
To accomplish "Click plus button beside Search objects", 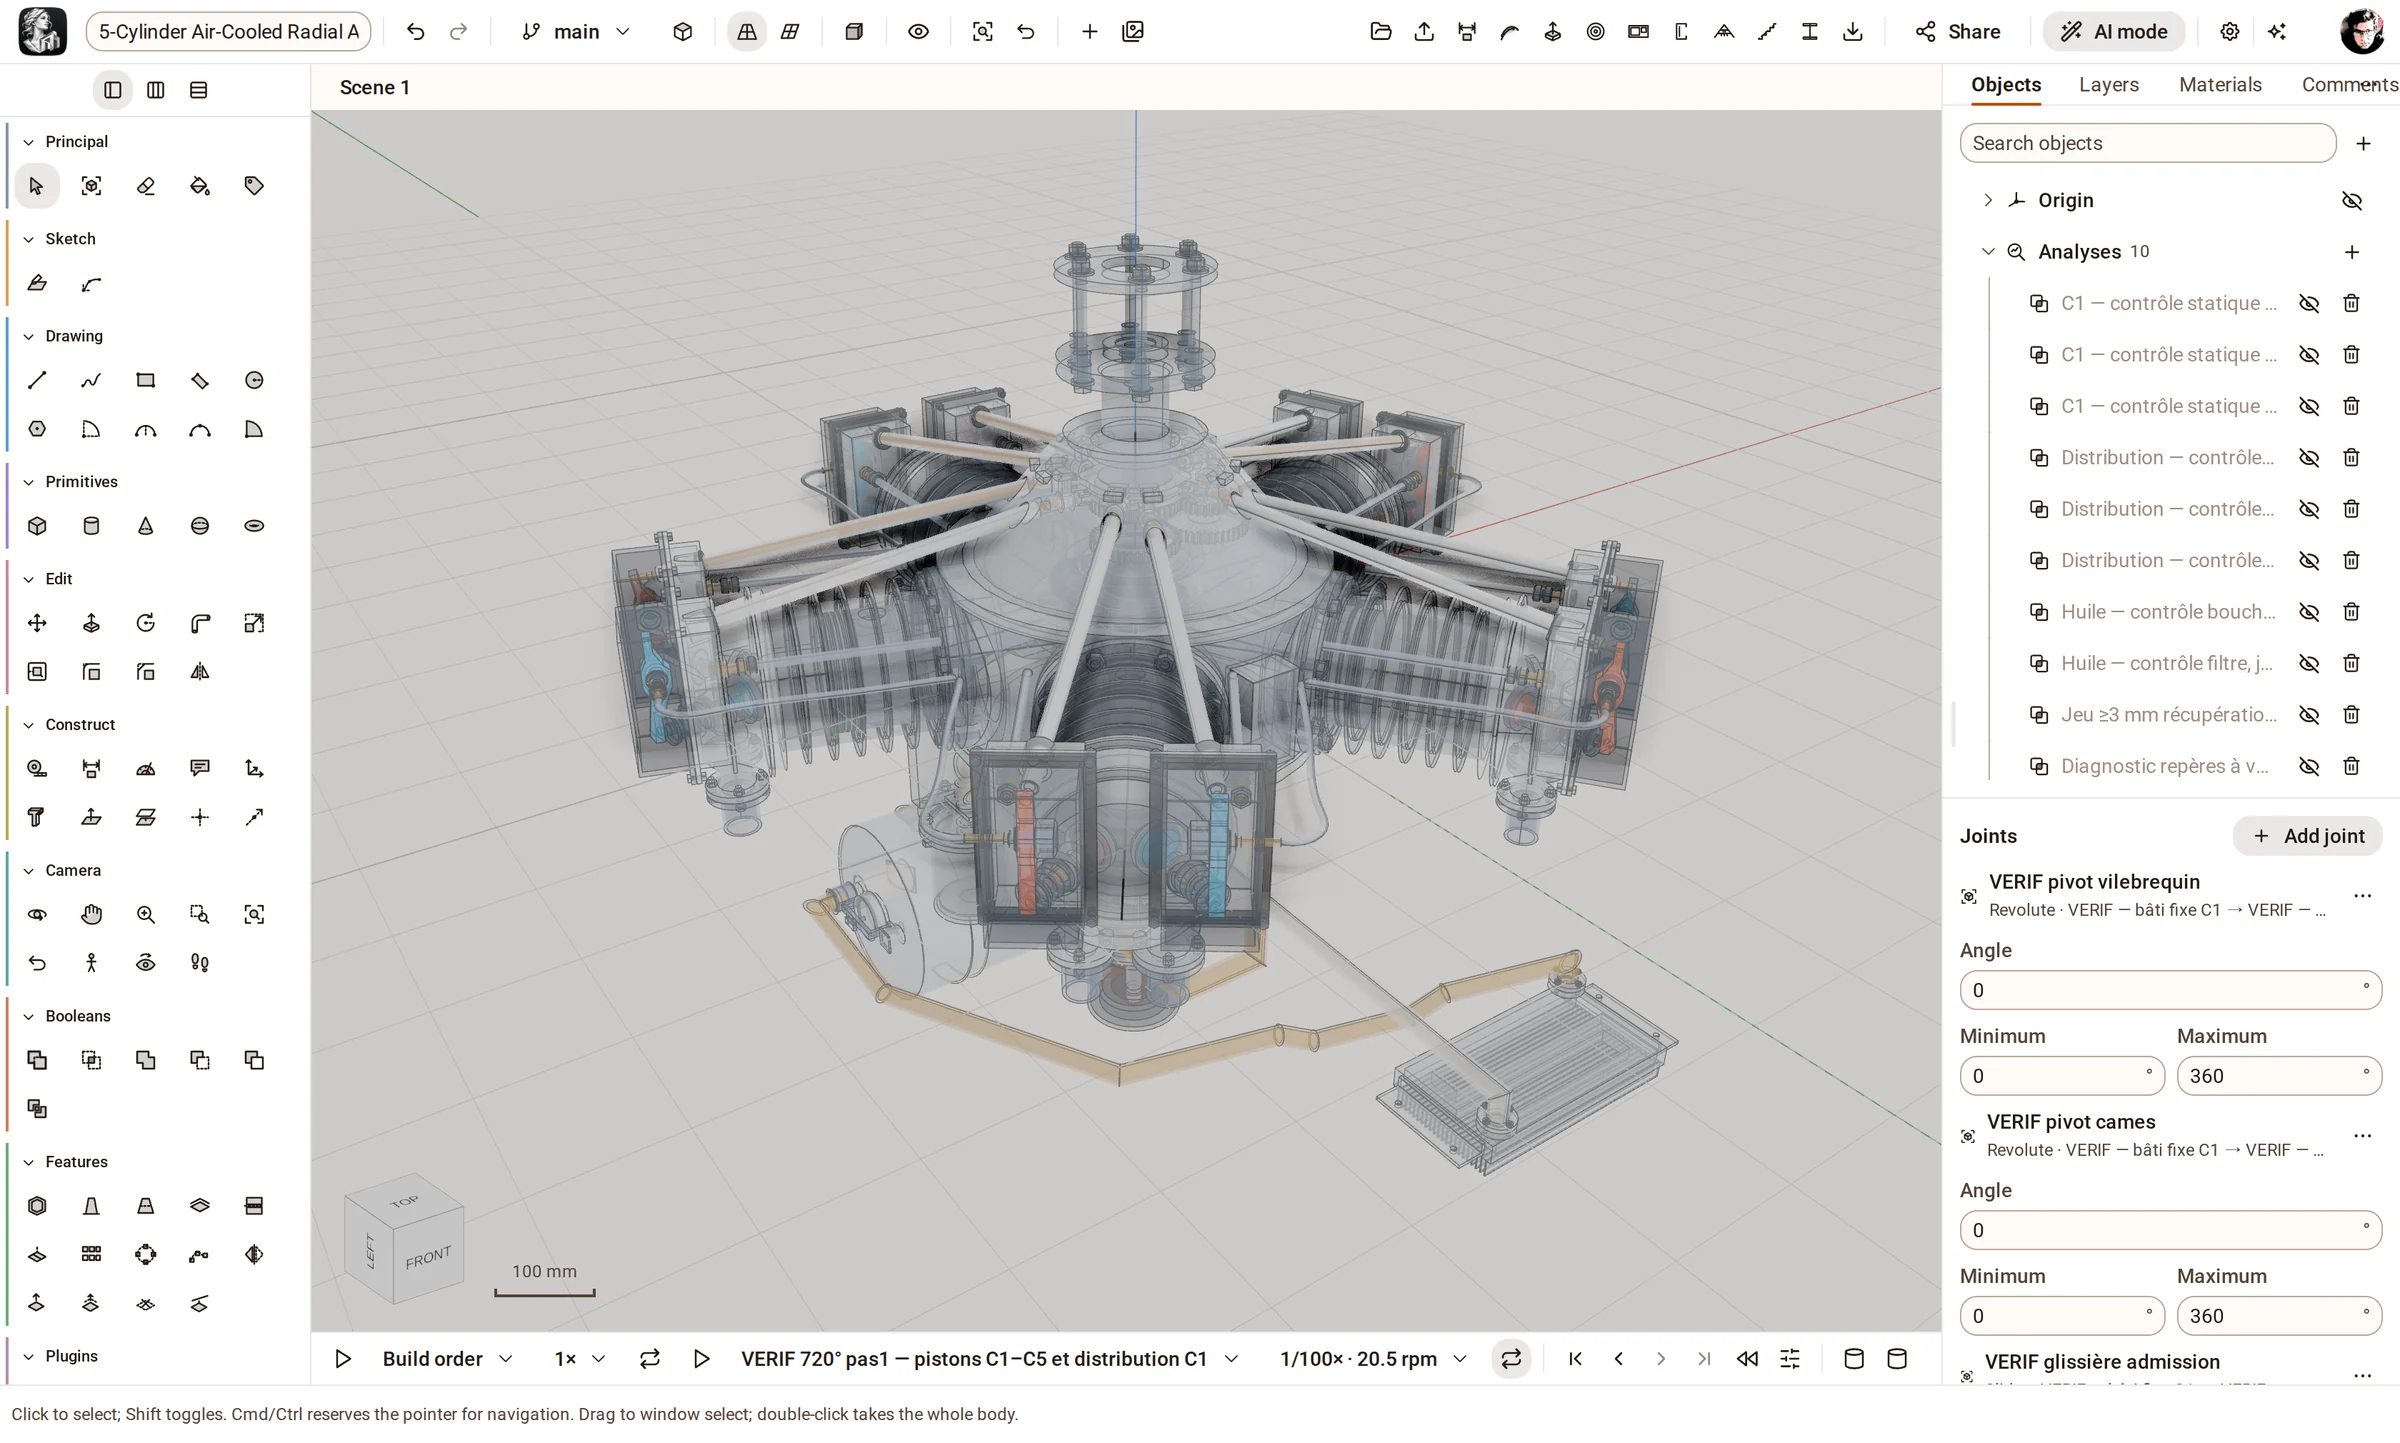I will tap(2364, 144).
